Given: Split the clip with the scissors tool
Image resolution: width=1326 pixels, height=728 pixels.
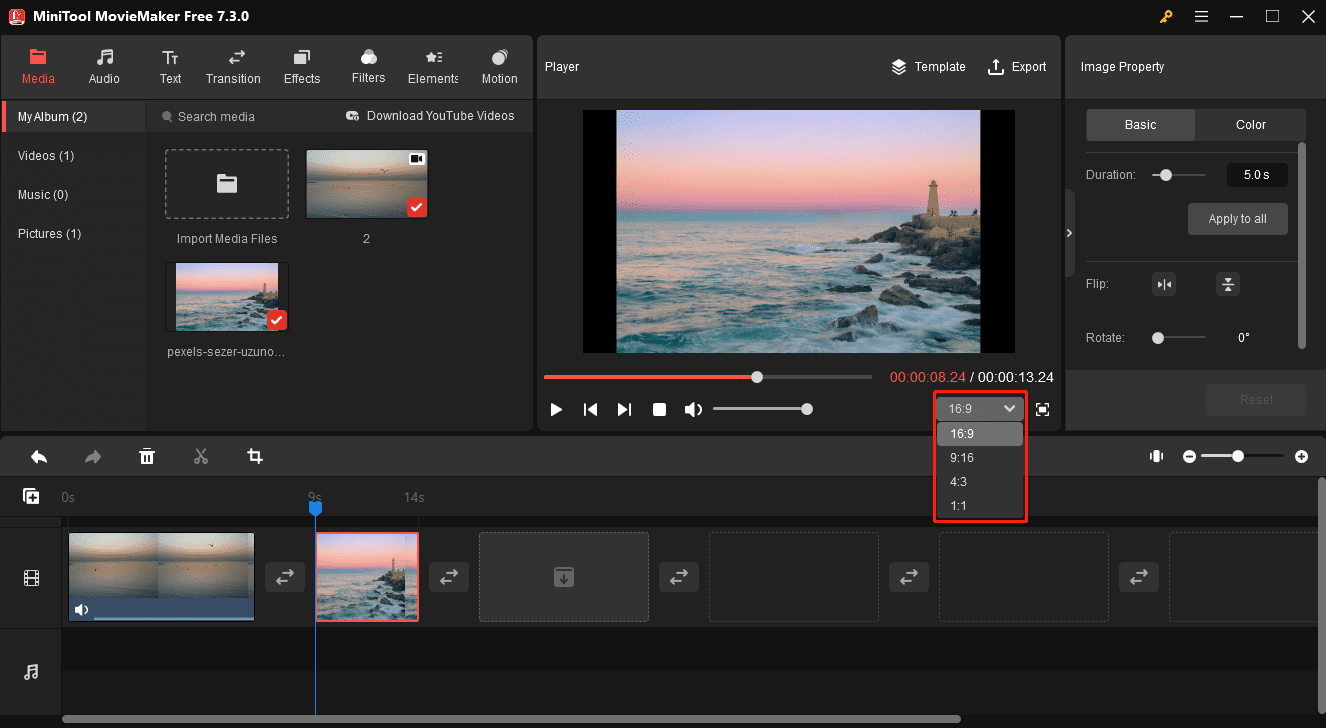Looking at the screenshot, I should (x=200, y=456).
